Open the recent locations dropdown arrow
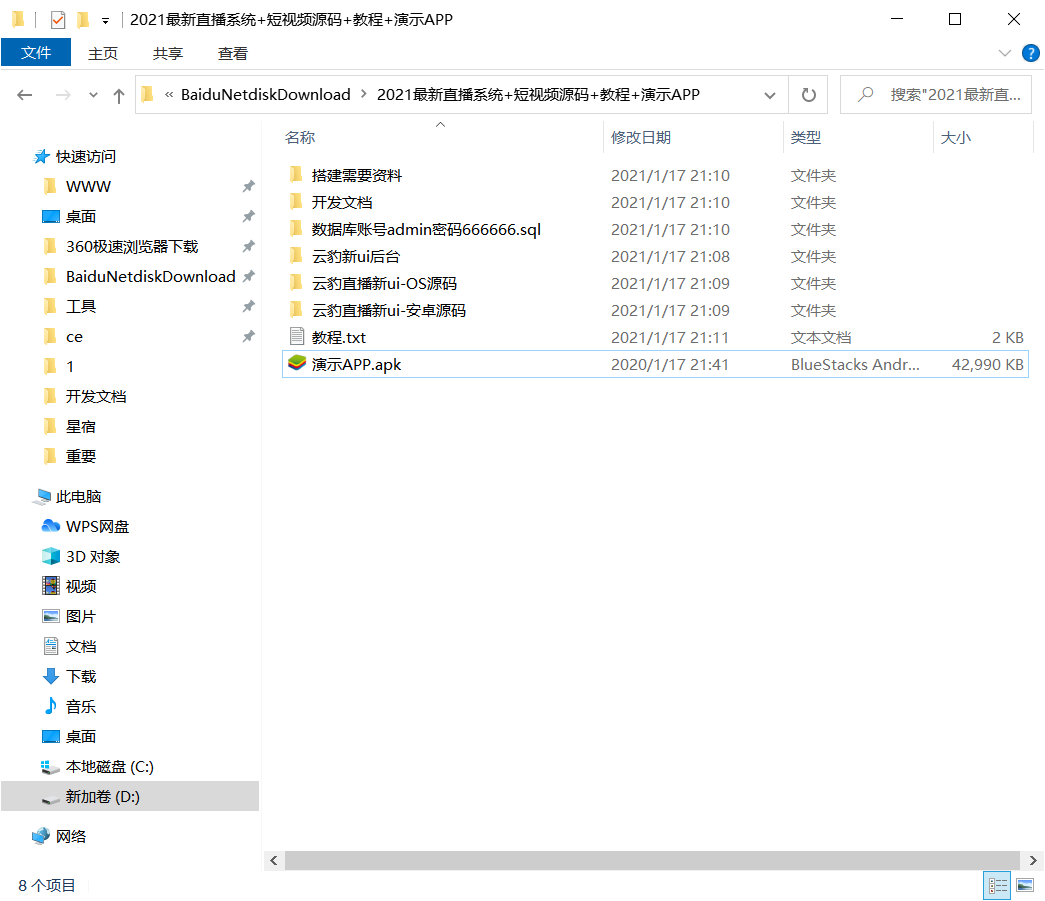The width and height of the screenshot is (1045, 901). 93,95
